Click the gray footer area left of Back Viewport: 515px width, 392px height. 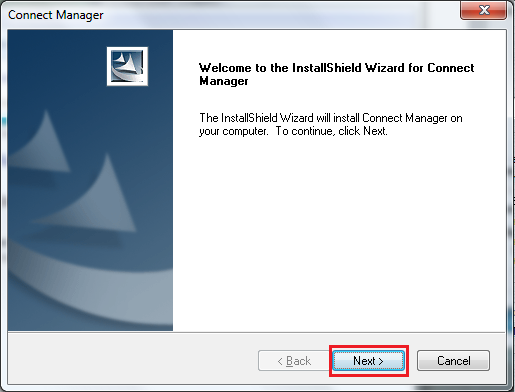[133, 358]
